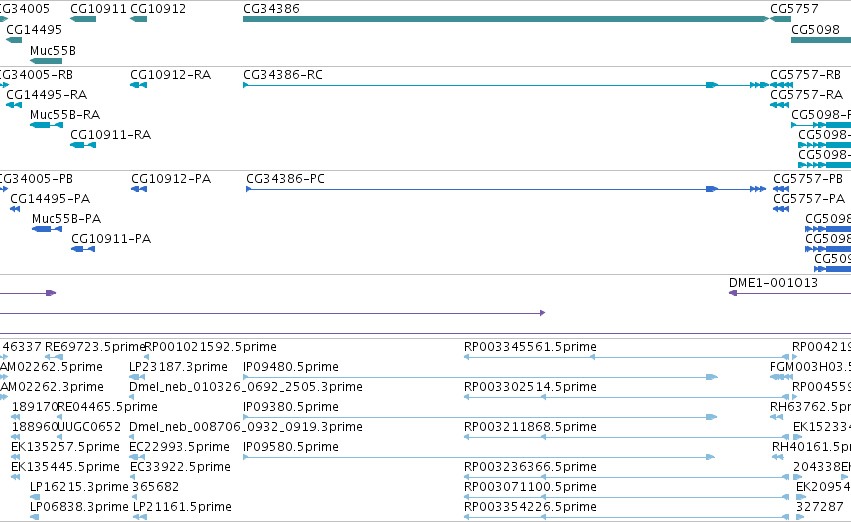
Task: Select the 188960 EST label
Action: (35, 427)
